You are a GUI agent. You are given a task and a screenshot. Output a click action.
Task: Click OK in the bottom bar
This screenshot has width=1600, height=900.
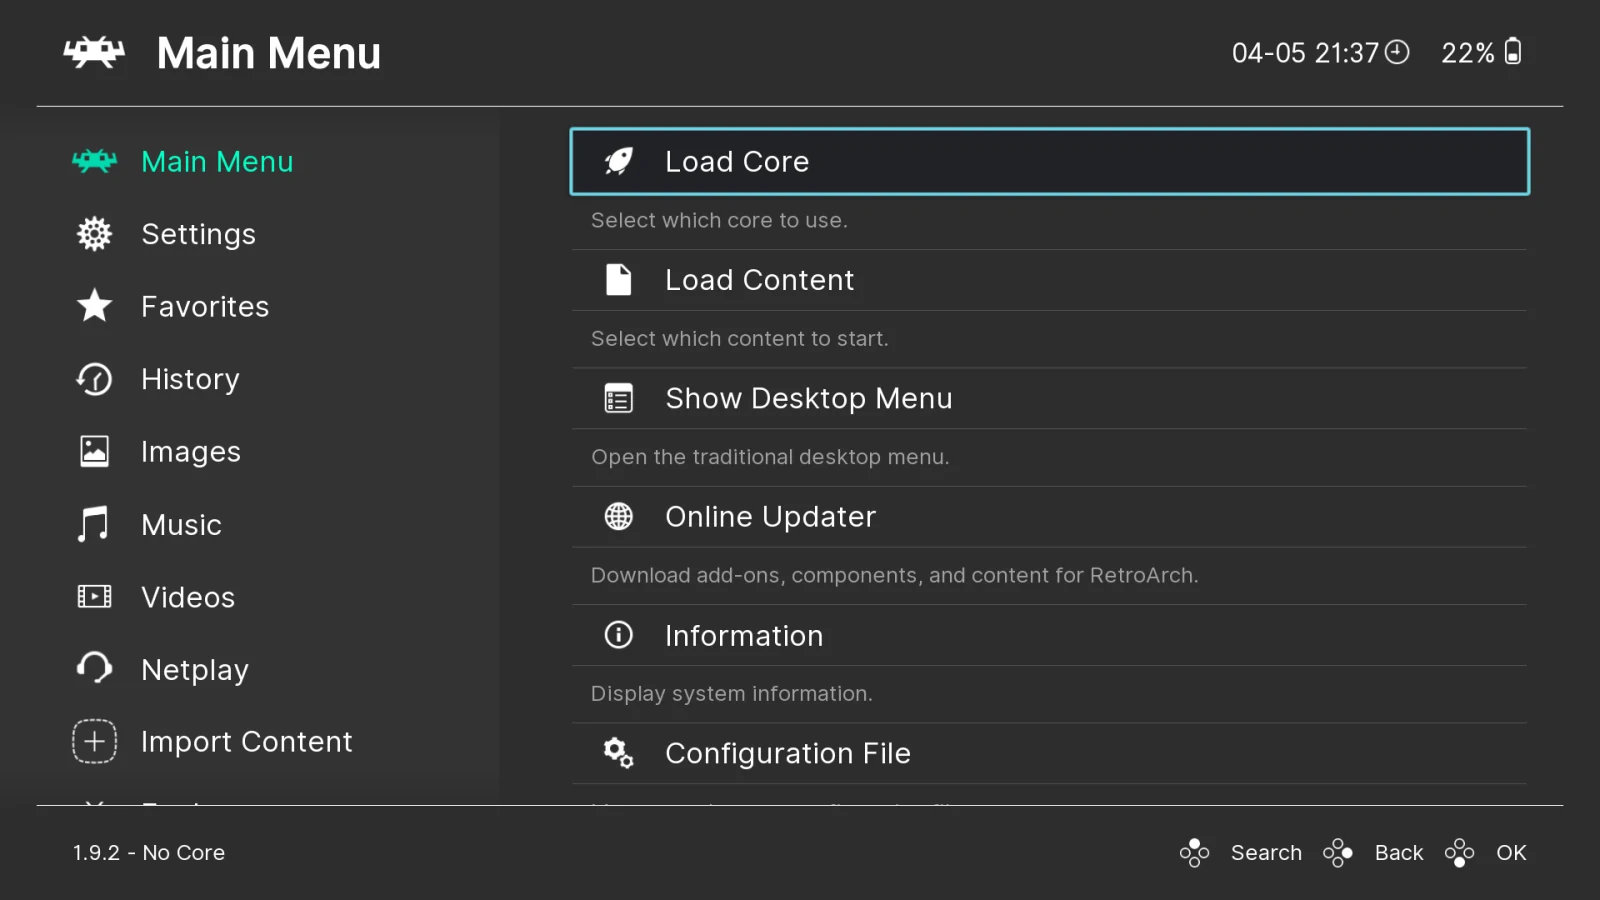click(x=1510, y=852)
